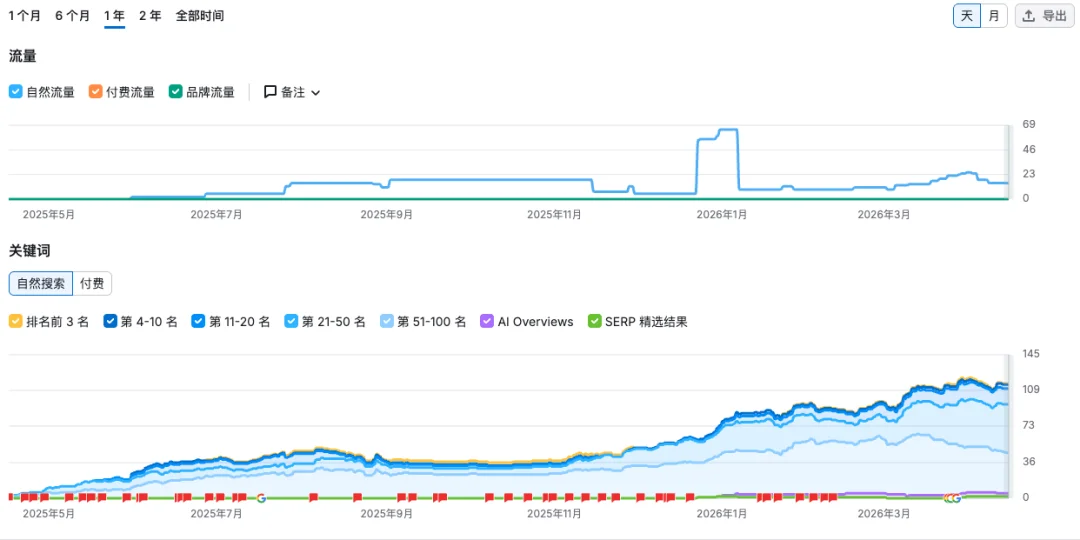Viewport: 1080px width, 540px height.
Task: Click the Google update icon near 2025年7月
Action: pos(261,497)
